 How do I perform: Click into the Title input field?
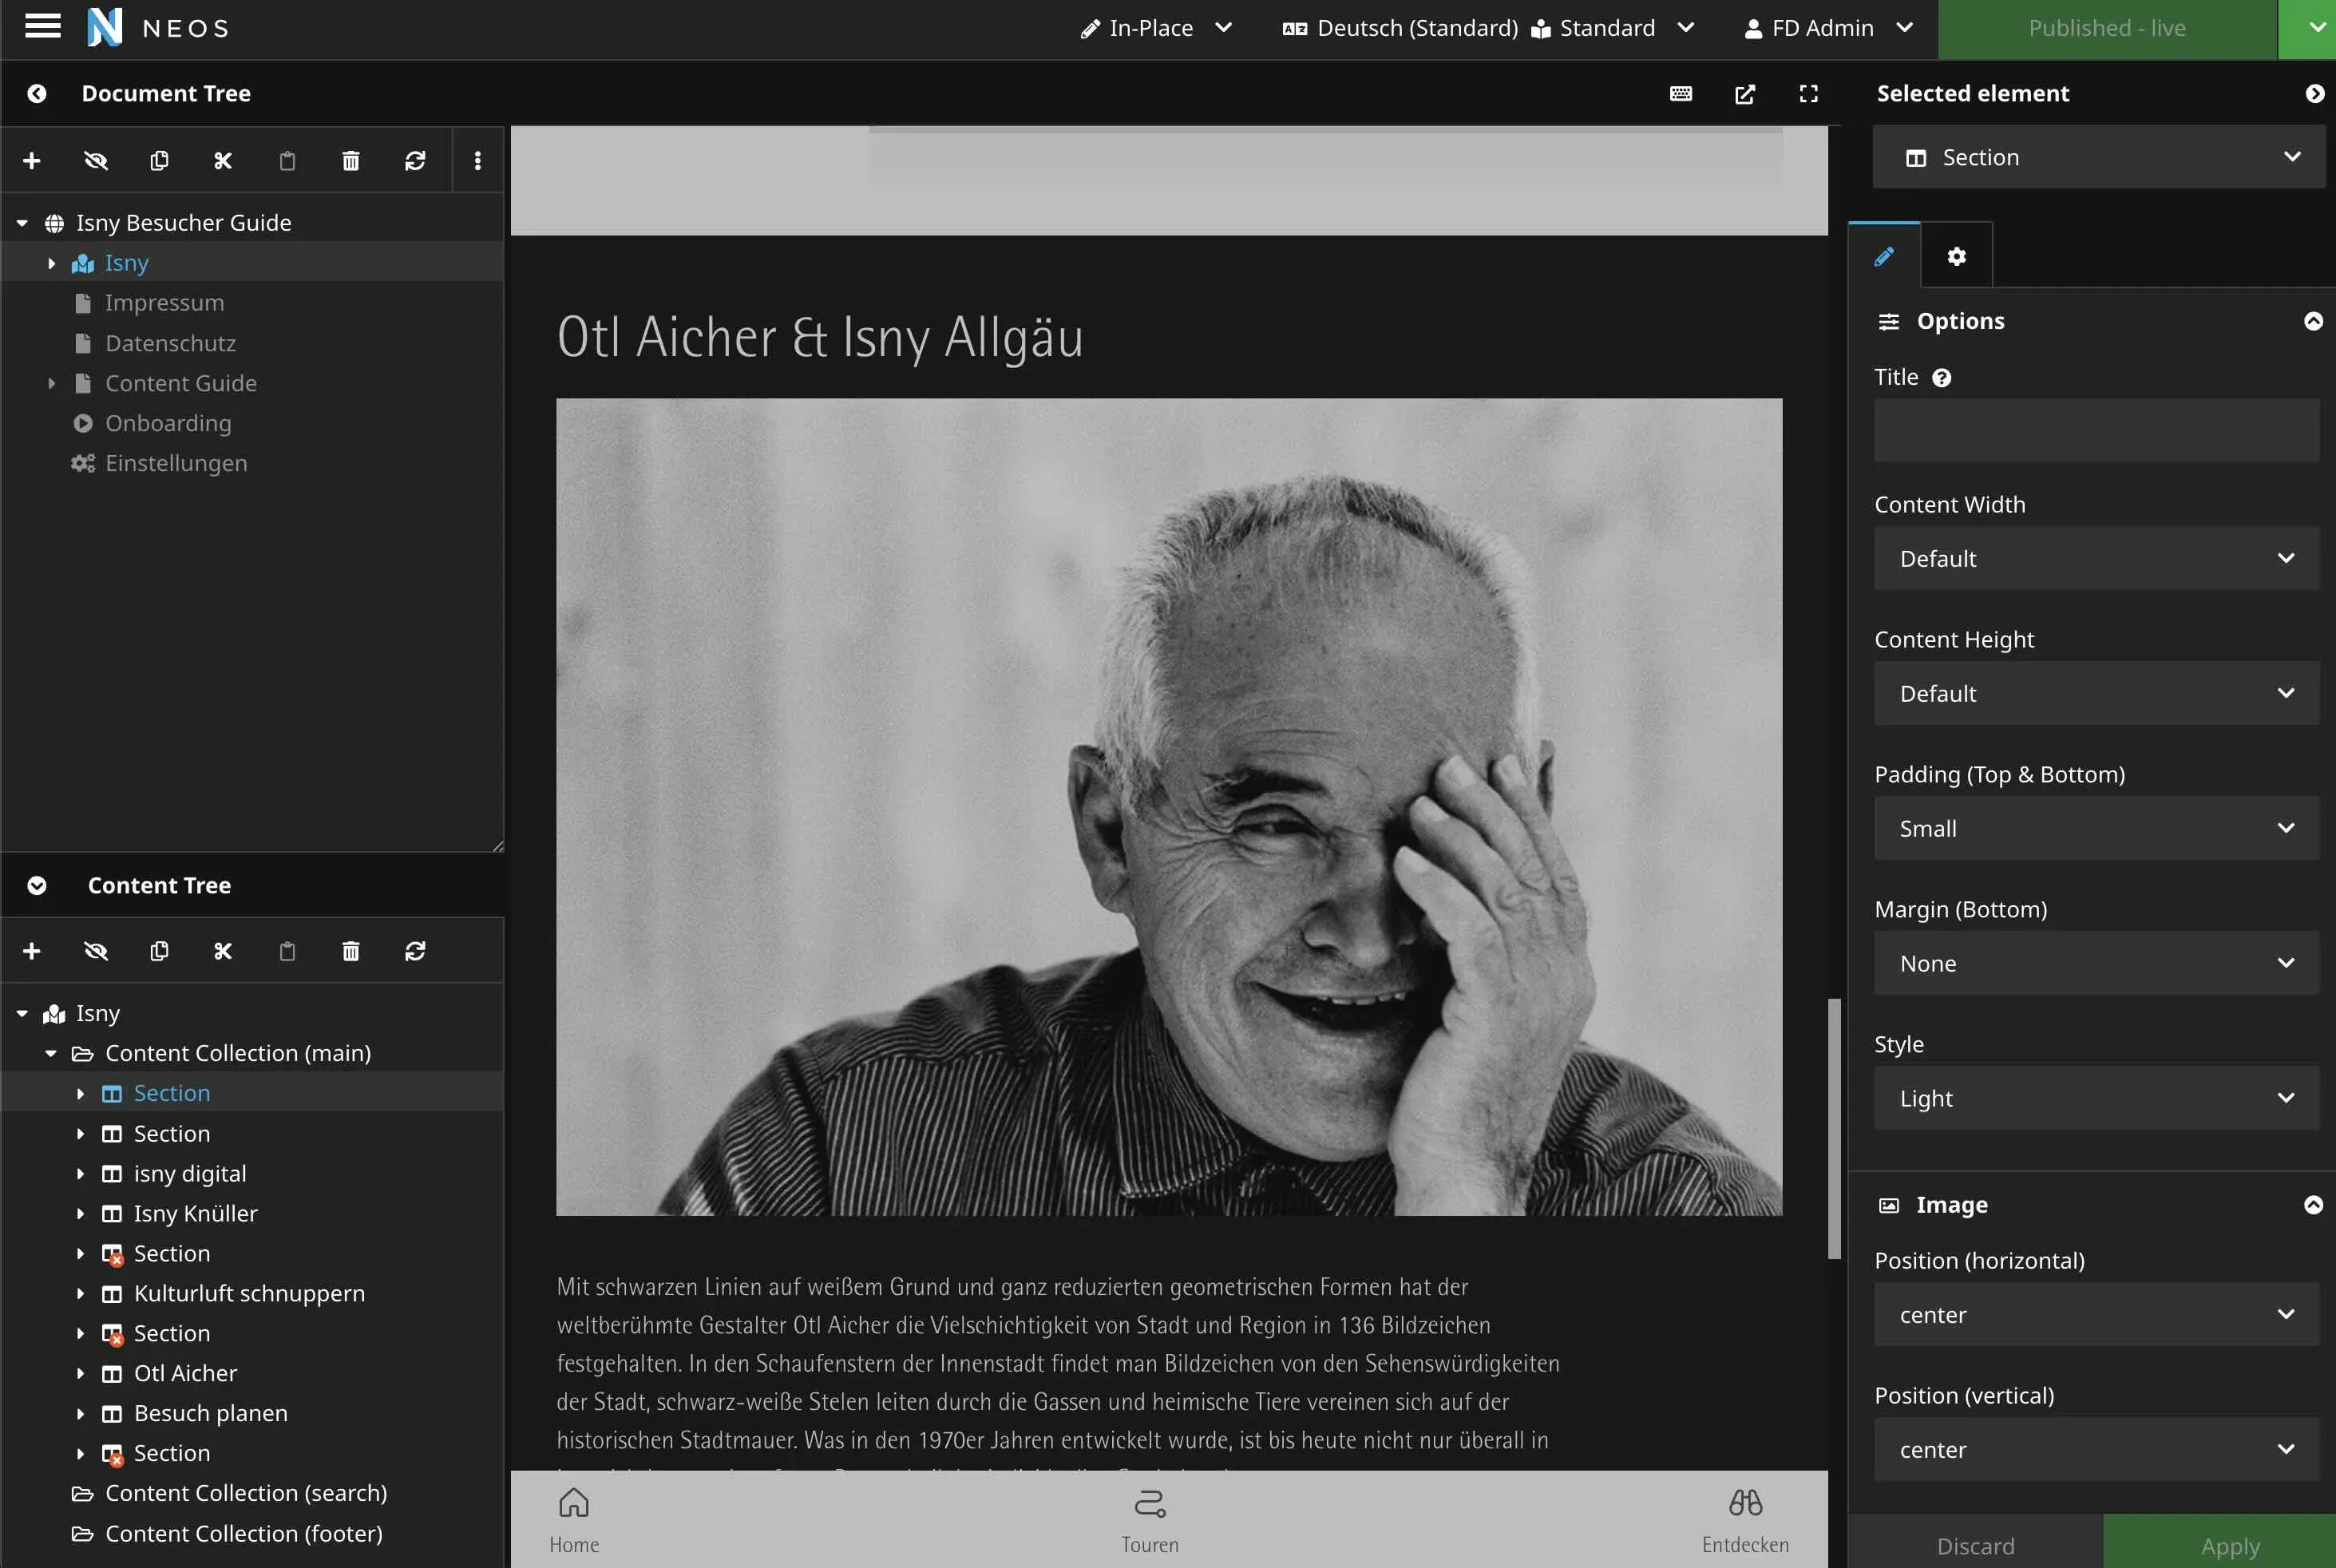tap(2096, 430)
